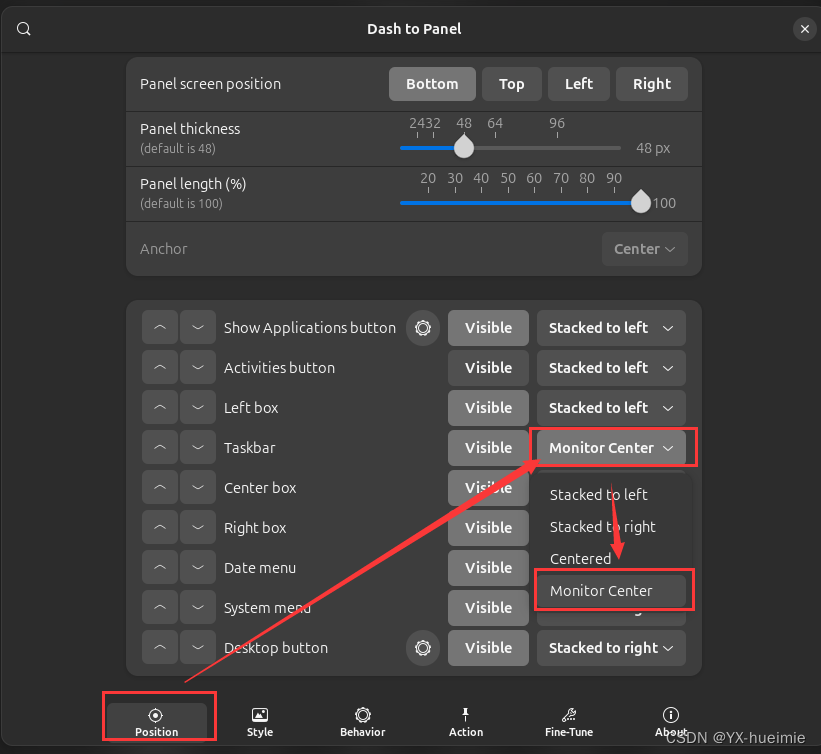Switch to the Behavior tab
Image resolution: width=821 pixels, height=754 pixels.
(362, 722)
